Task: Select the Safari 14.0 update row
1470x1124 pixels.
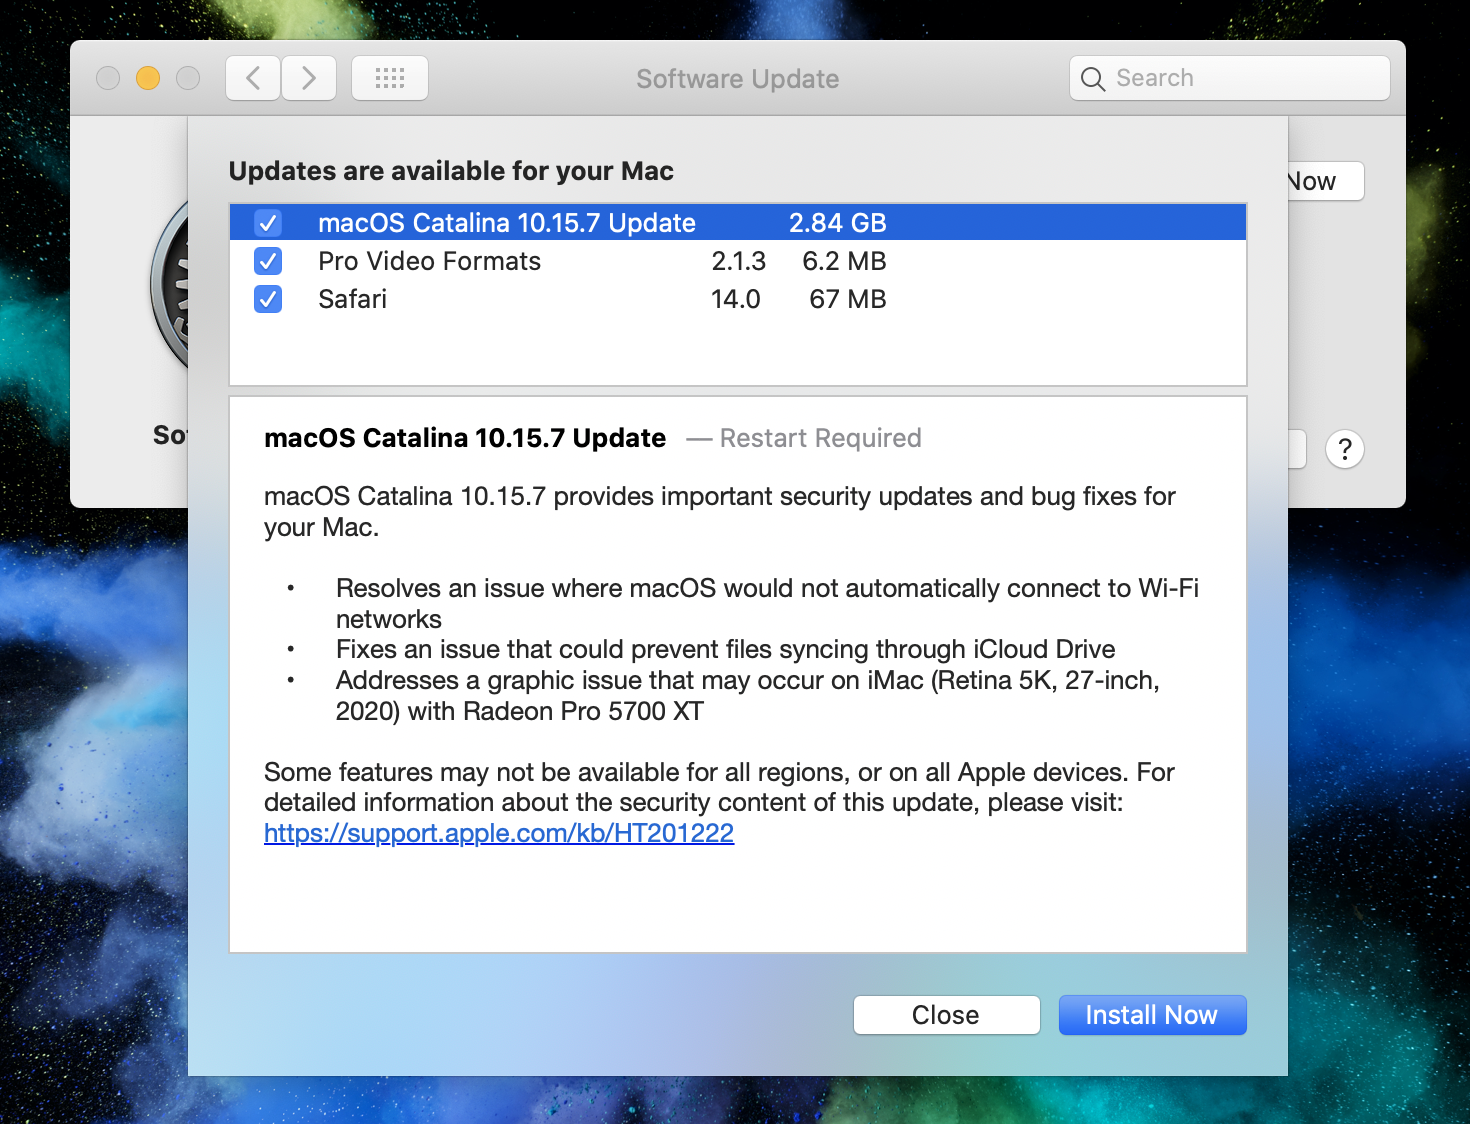Action: 600,299
